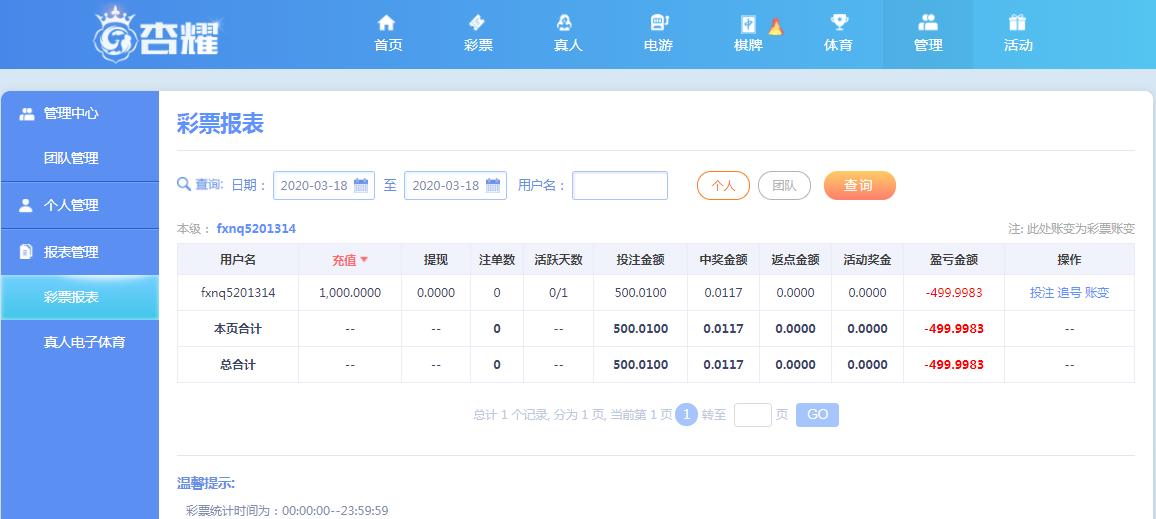Focus the end date field 2020-03-18
The image size is (1156, 519).
point(456,186)
